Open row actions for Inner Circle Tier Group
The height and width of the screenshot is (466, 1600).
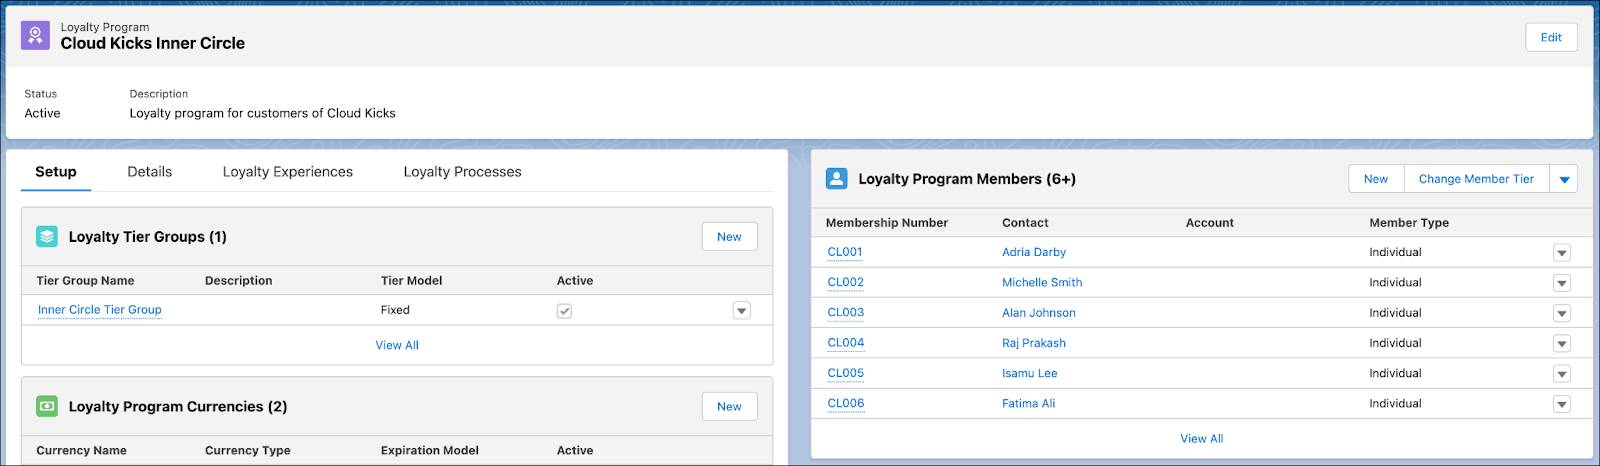[x=741, y=311]
